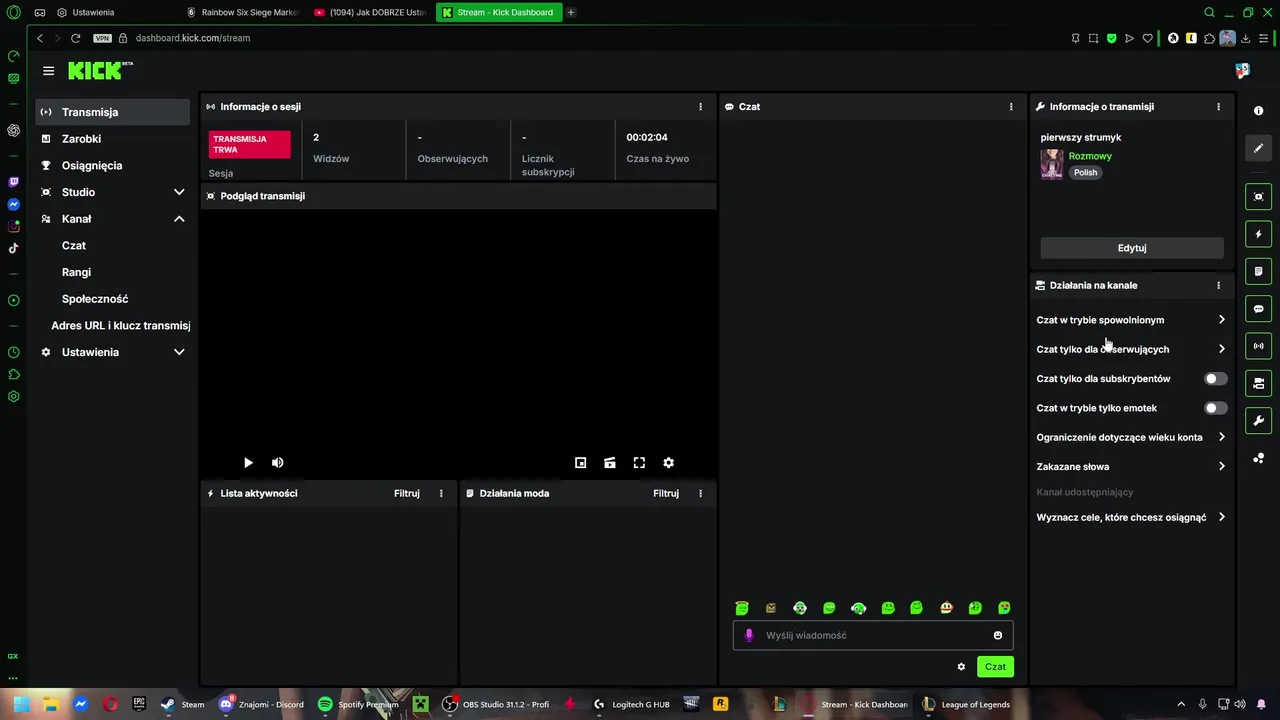Open stream preview settings gear
Screen dimensions: 1280x720
click(669, 463)
